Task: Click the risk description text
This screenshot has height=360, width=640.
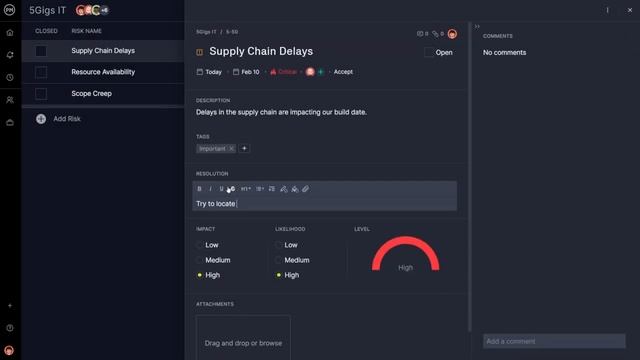Action: pos(281,112)
